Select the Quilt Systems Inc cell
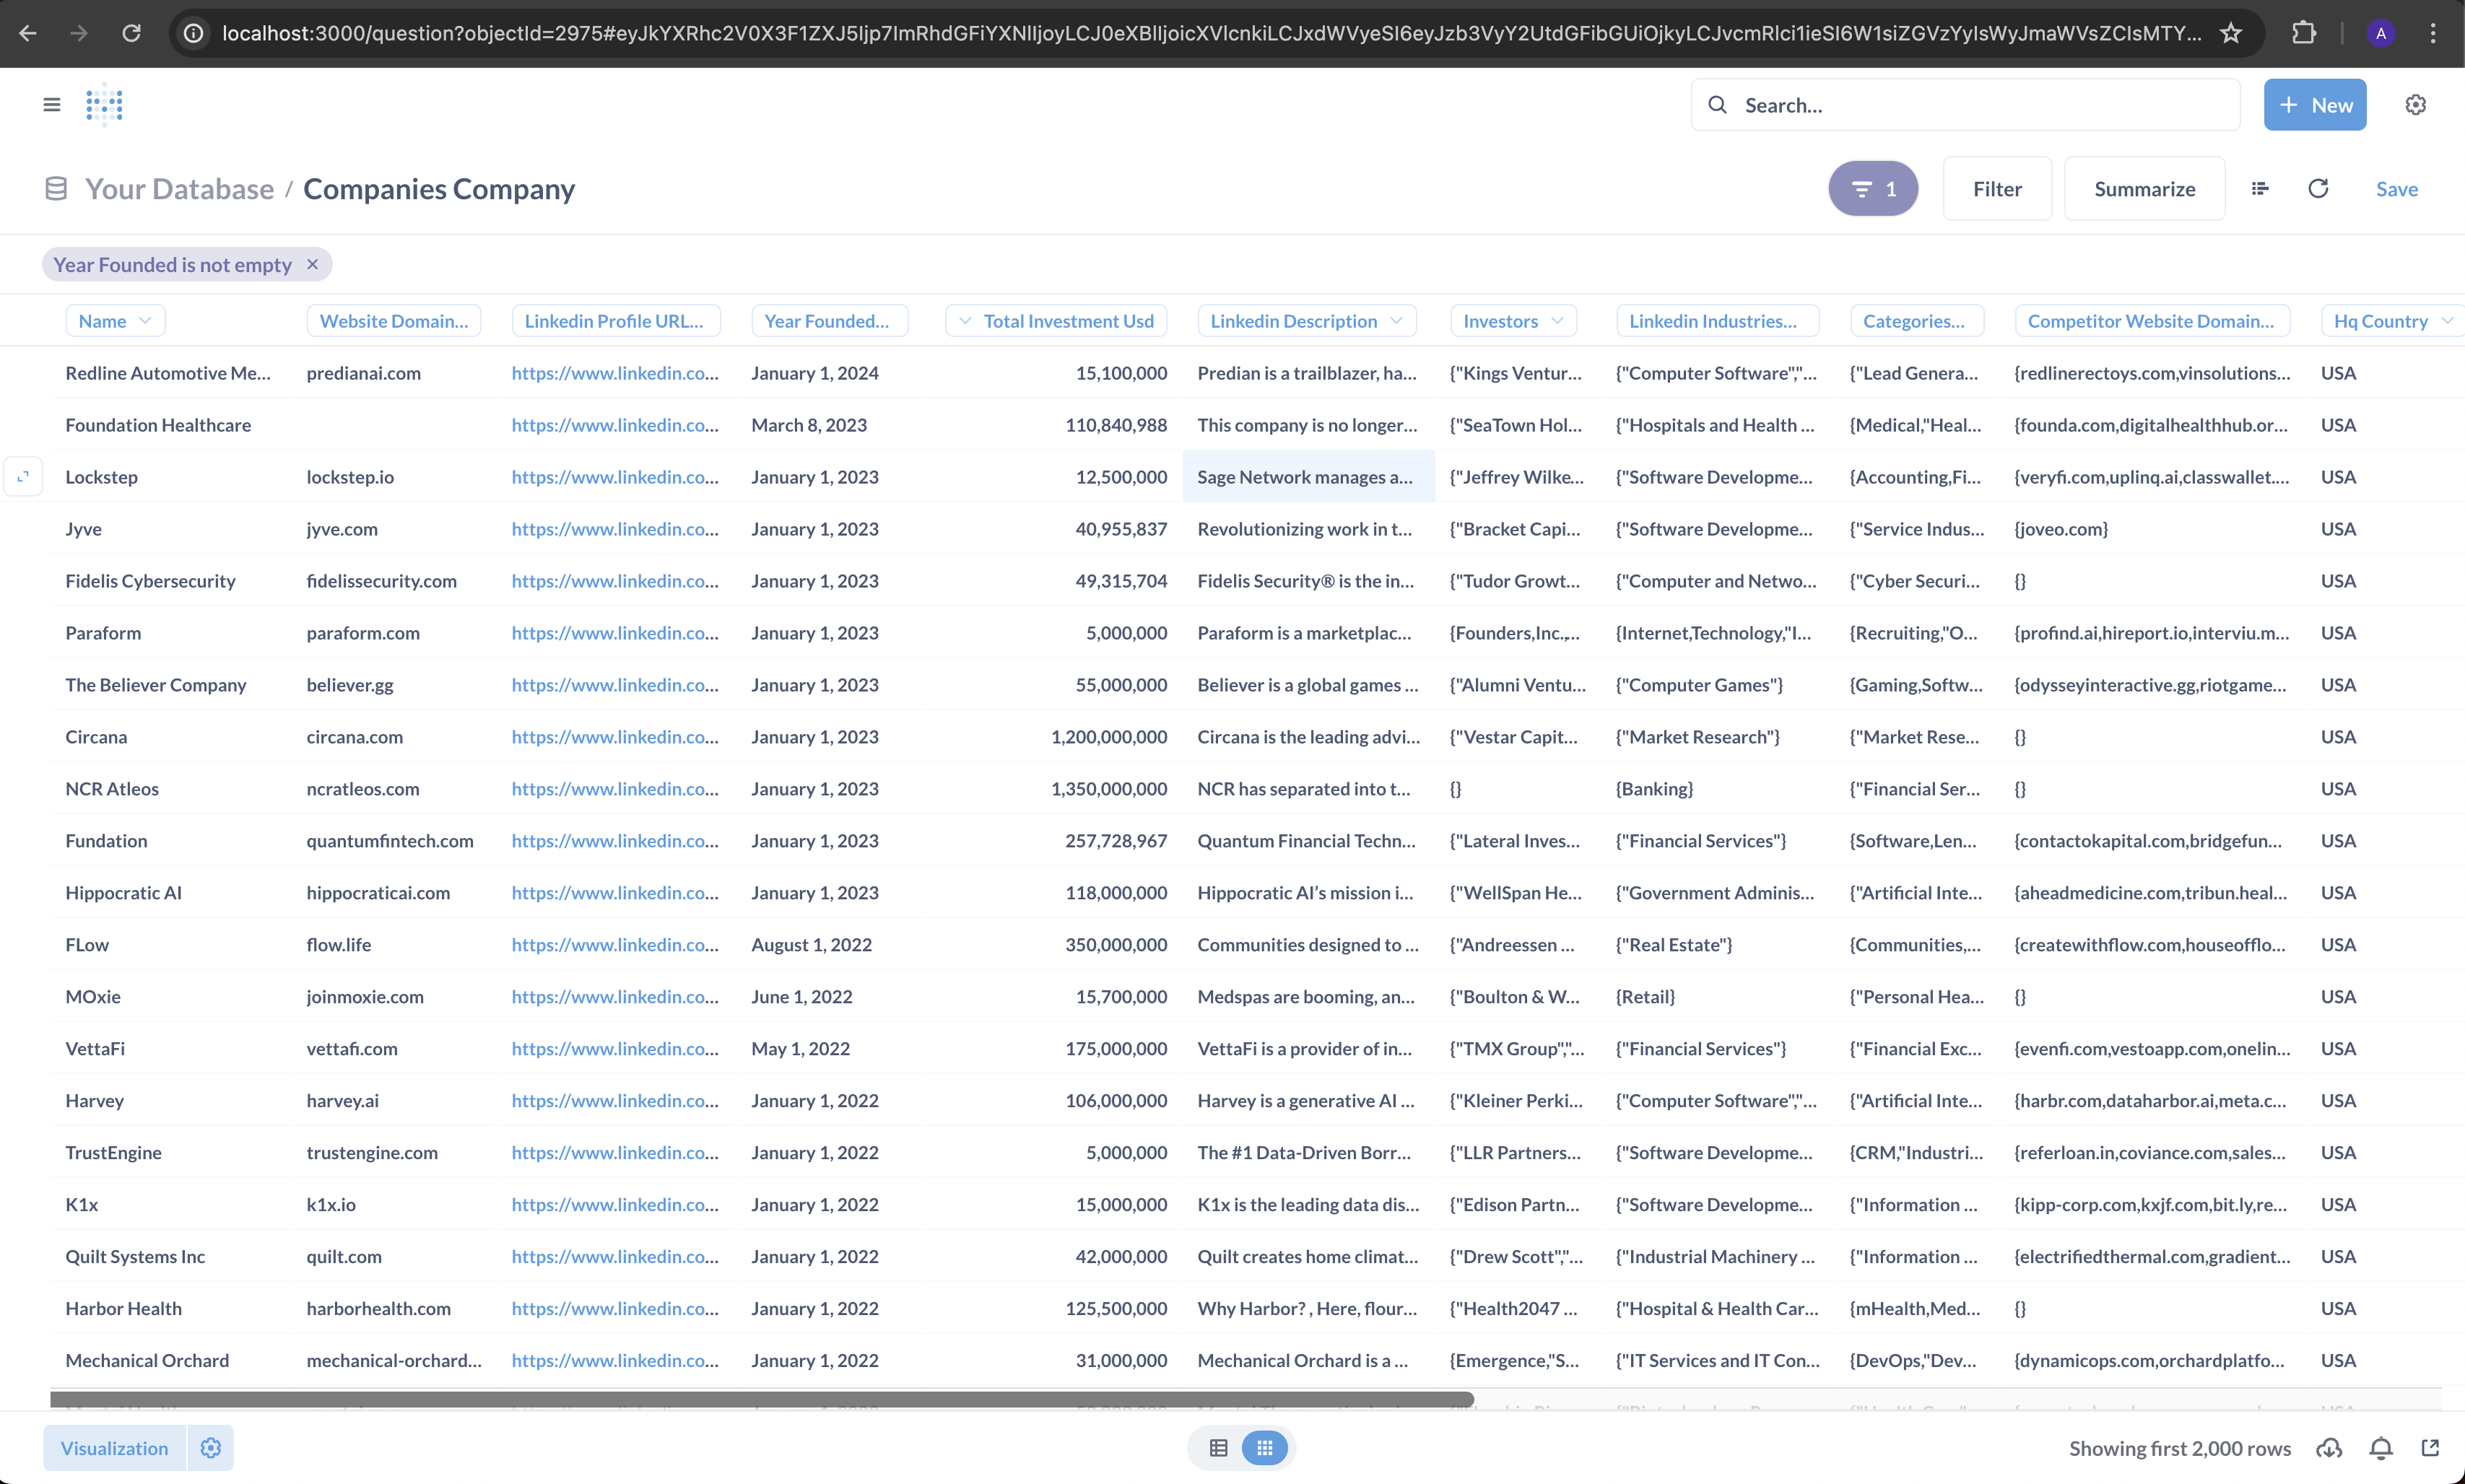 pyautogui.click(x=135, y=1256)
